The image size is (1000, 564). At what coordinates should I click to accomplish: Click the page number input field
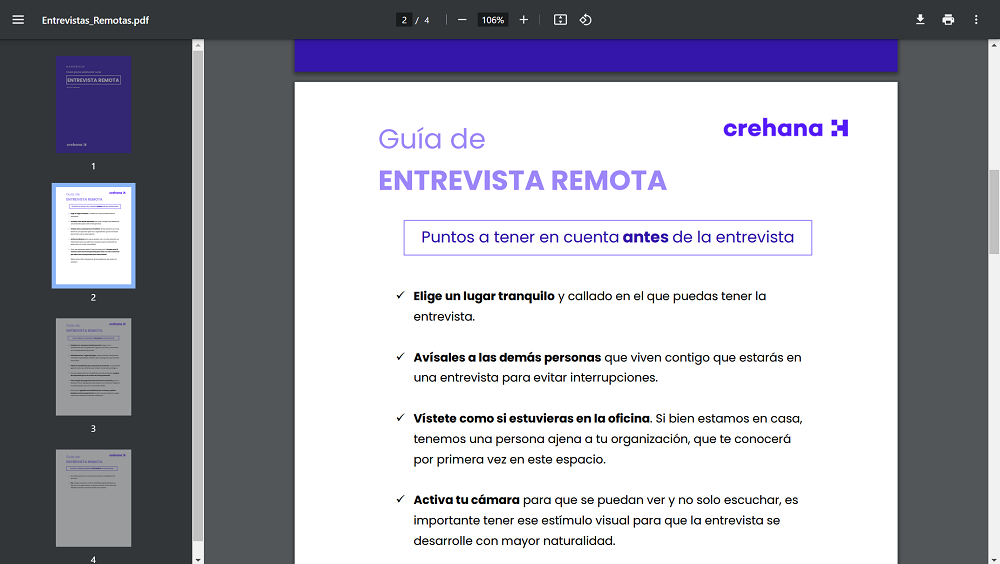[404, 20]
